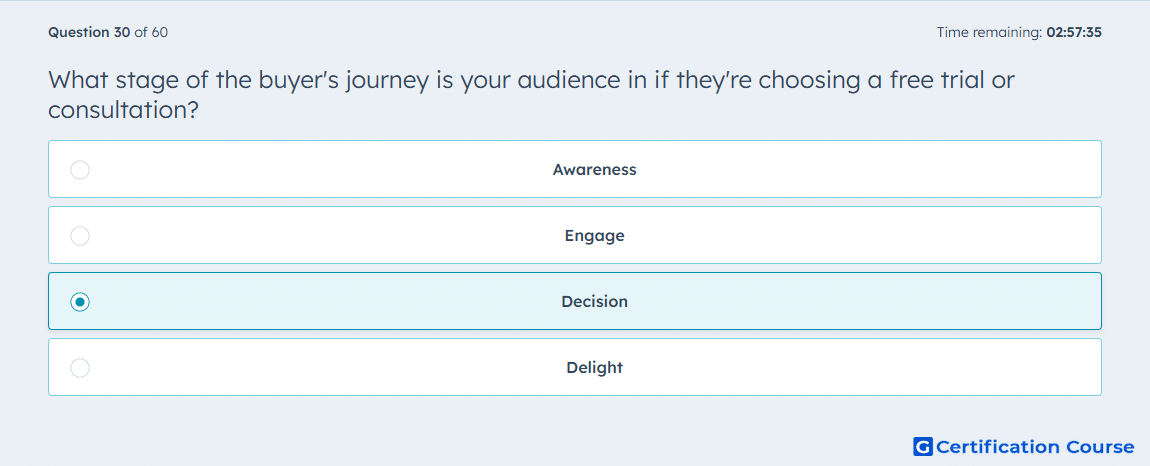
Task: Click the Engage answer label text
Action: pos(594,236)
